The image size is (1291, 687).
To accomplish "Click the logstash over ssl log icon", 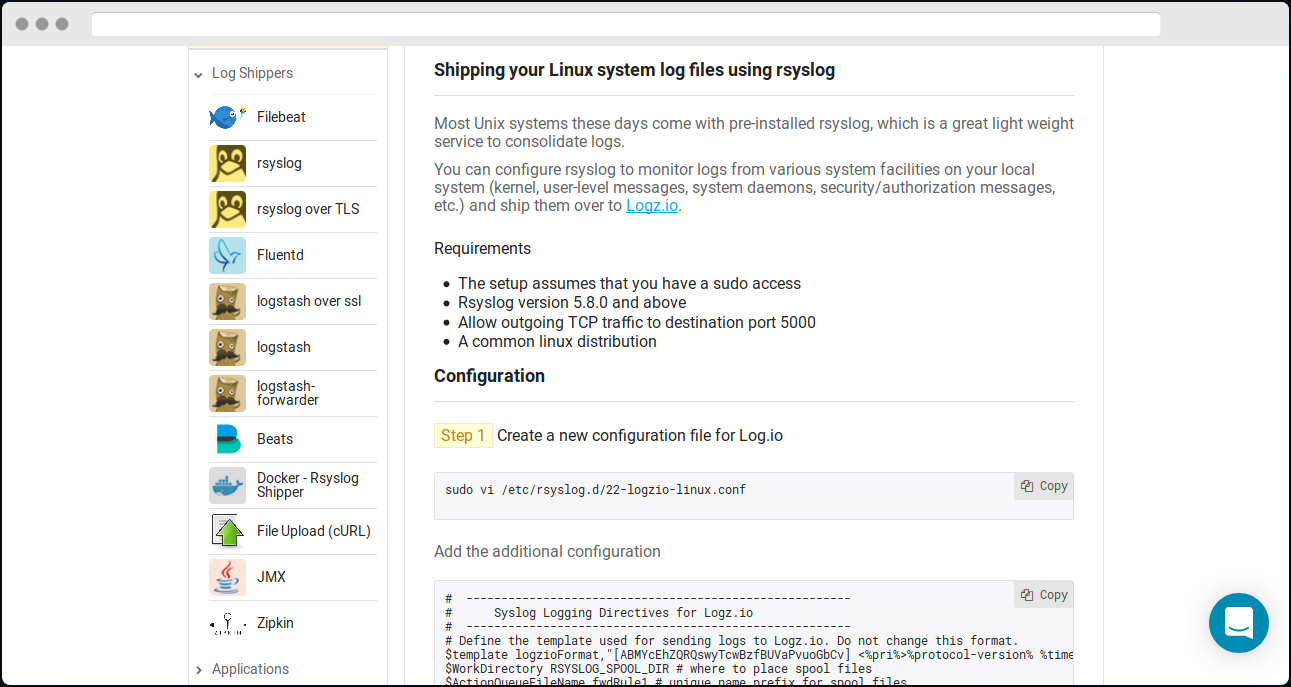I will coord(227,301).
